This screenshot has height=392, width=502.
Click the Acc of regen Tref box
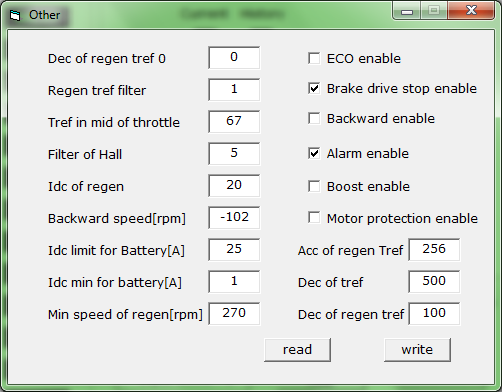434,250
